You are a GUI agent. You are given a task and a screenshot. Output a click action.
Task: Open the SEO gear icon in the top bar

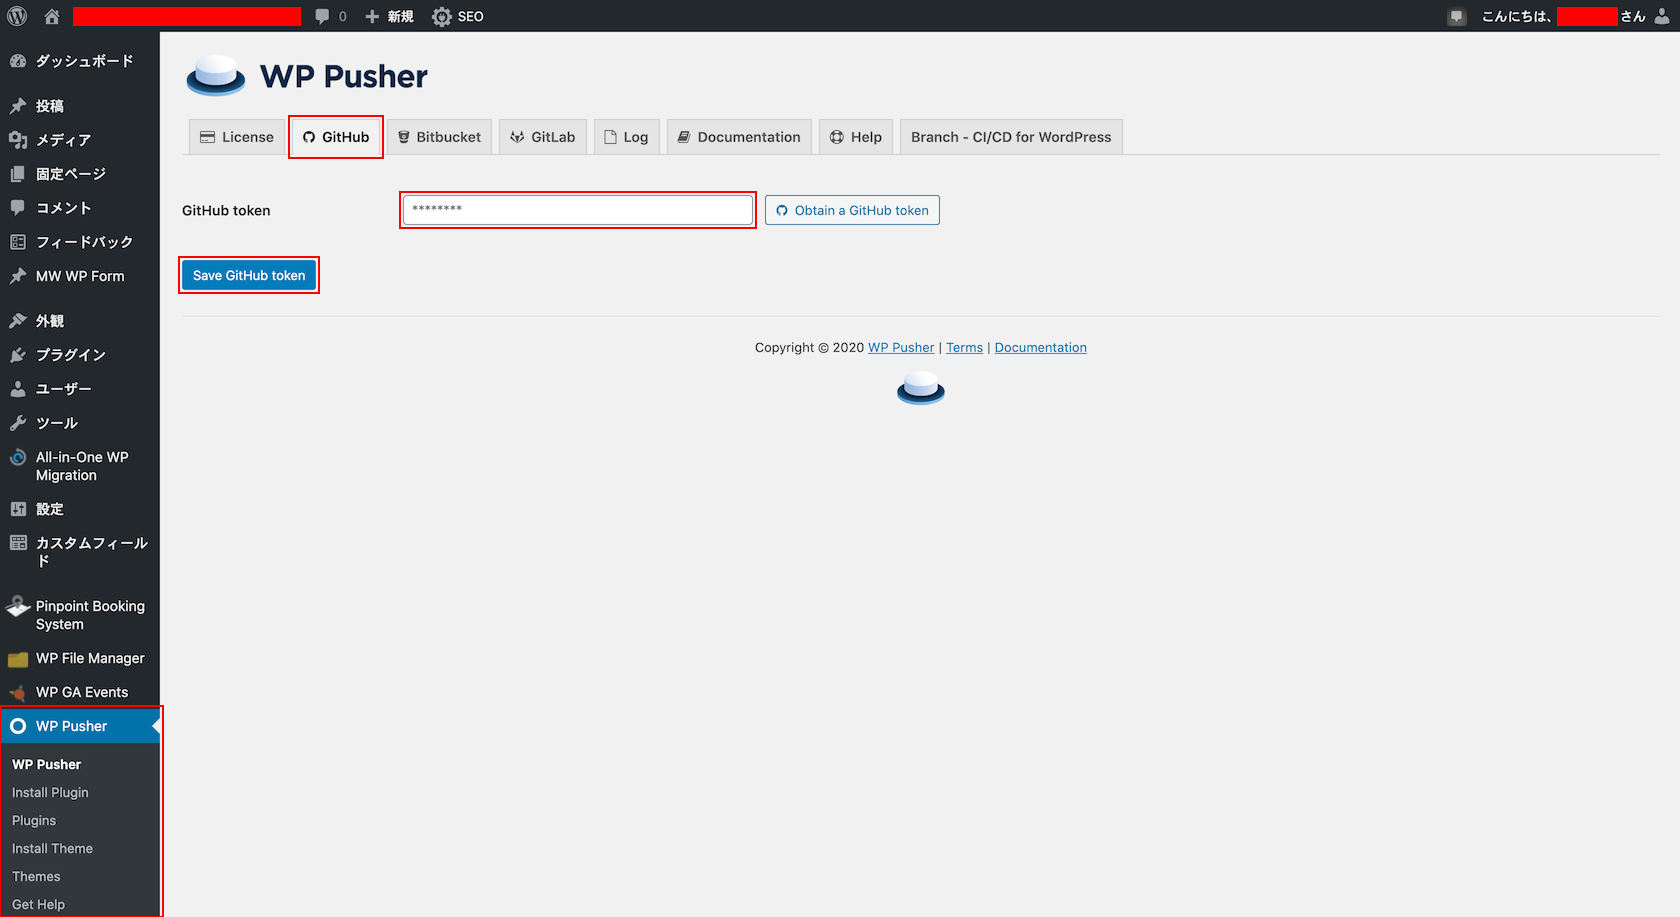pos(438,16)
